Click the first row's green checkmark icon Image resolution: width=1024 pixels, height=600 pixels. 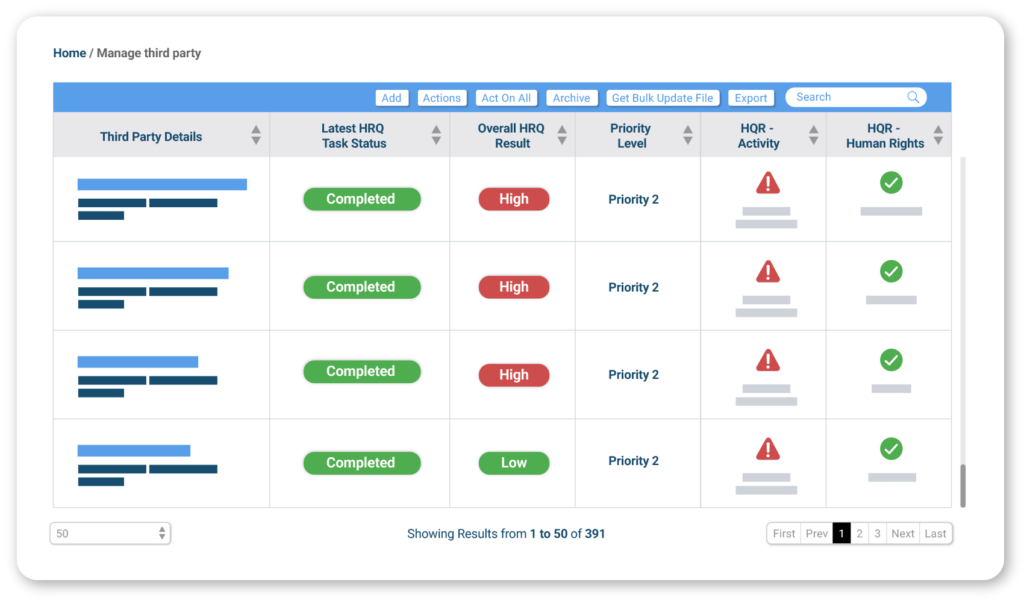pos(891,182)
